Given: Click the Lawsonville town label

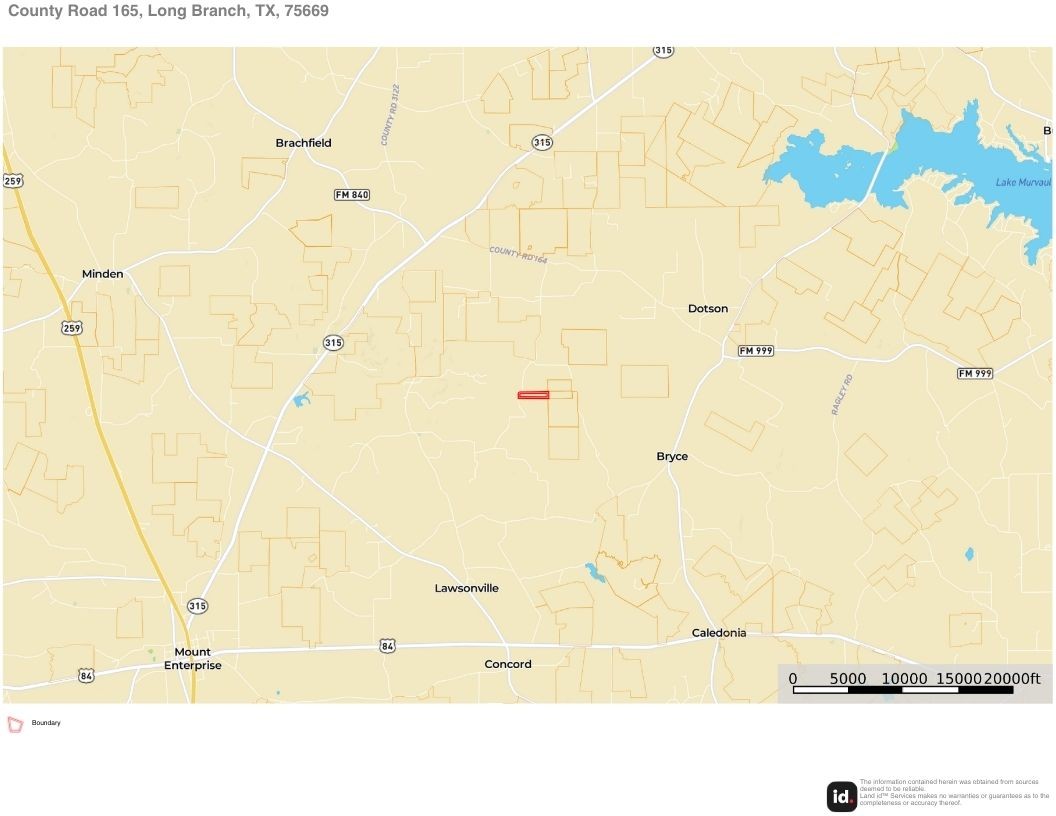Looking at the screenshot, I should click(466, 588).
